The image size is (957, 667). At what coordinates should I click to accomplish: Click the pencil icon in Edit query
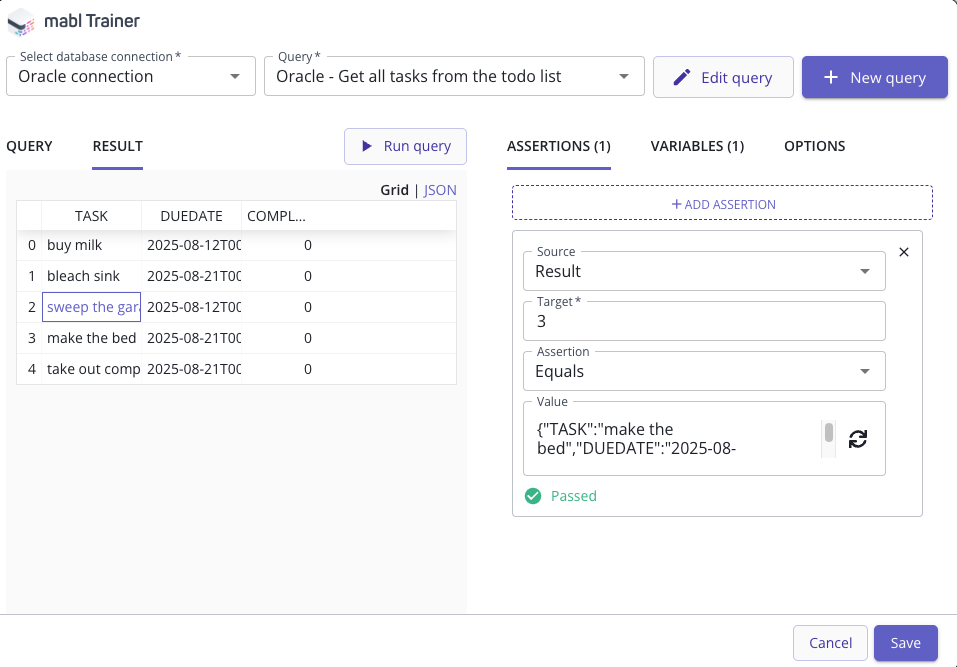click(x=682, y=77)
